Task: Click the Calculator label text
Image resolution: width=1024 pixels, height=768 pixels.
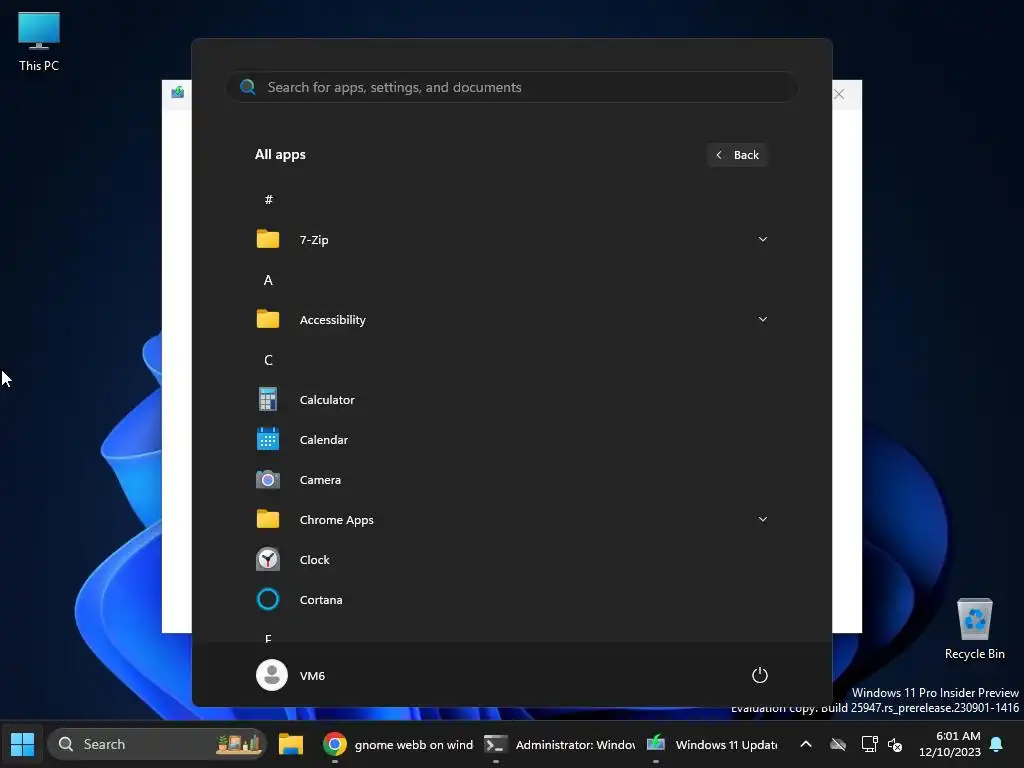Action: (x=327, y=400)
